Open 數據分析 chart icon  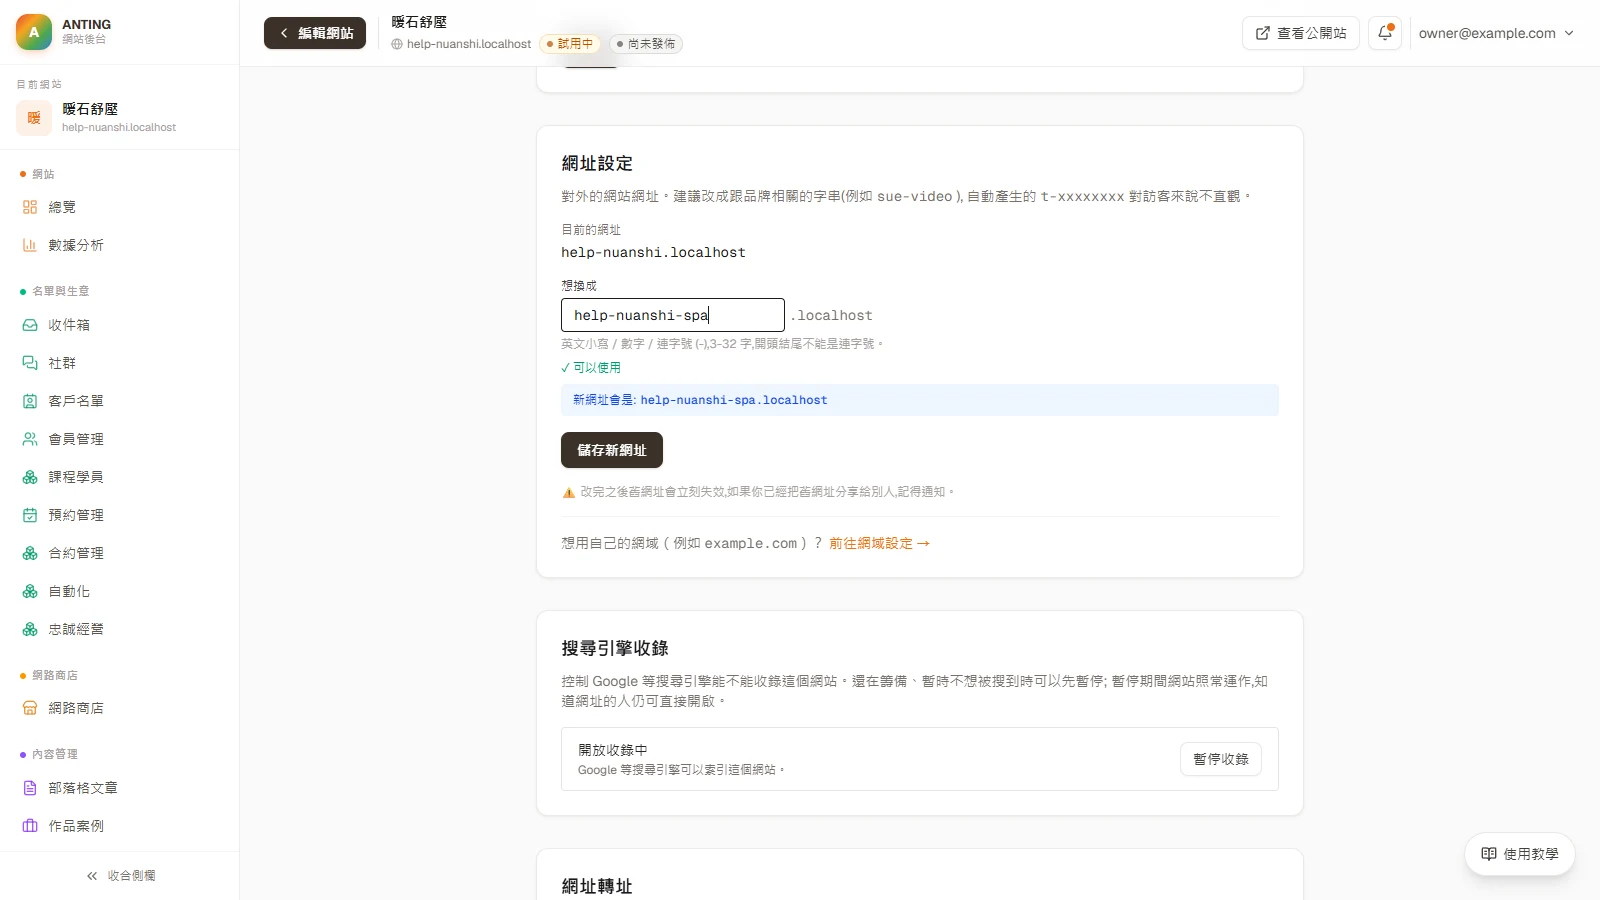tap(30, 245)
